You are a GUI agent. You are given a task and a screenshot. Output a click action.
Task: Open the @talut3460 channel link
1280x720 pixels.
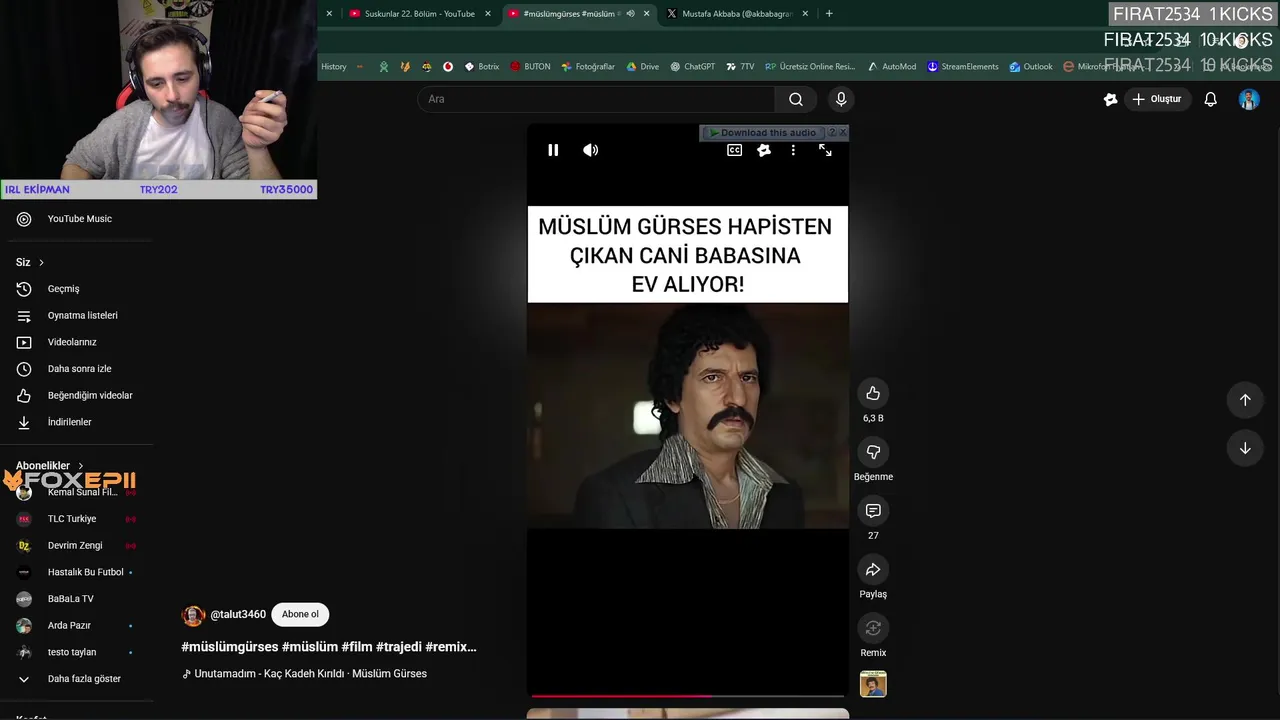(238, 614)
